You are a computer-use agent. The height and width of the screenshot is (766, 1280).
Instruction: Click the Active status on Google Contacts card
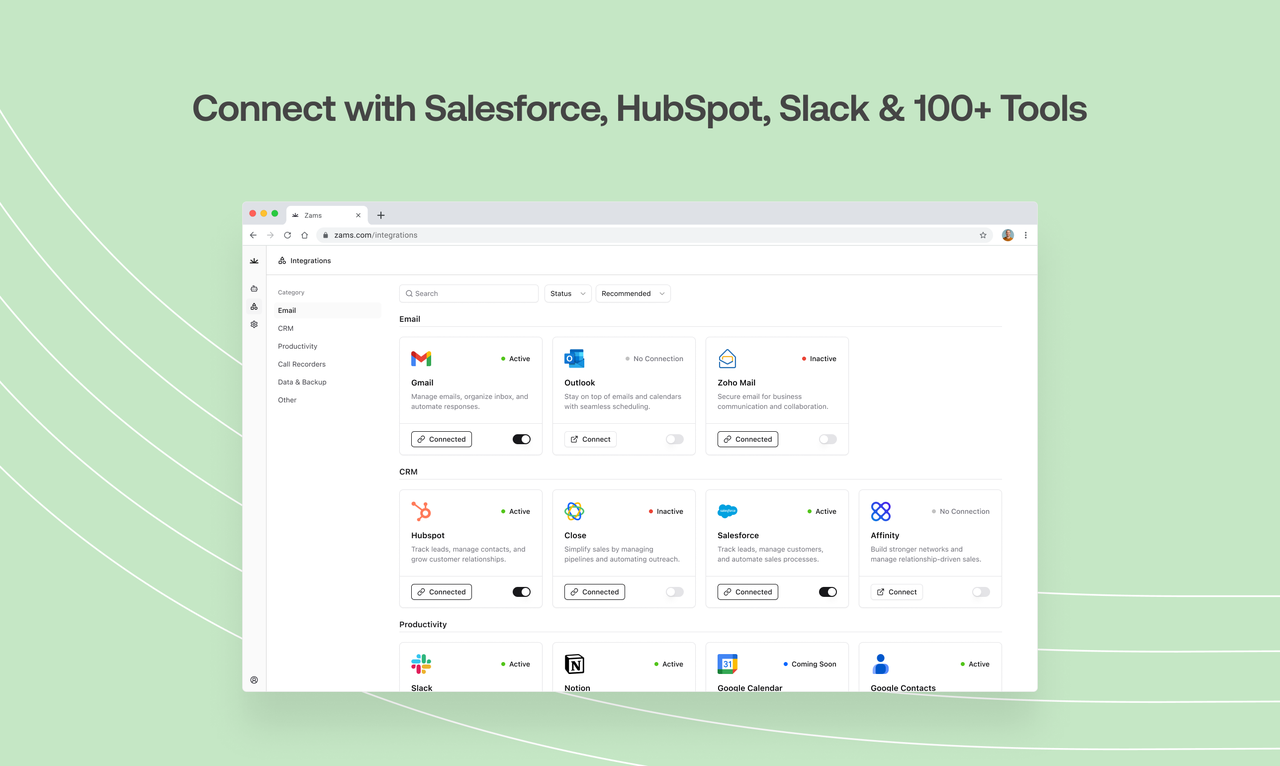[975, 665]
